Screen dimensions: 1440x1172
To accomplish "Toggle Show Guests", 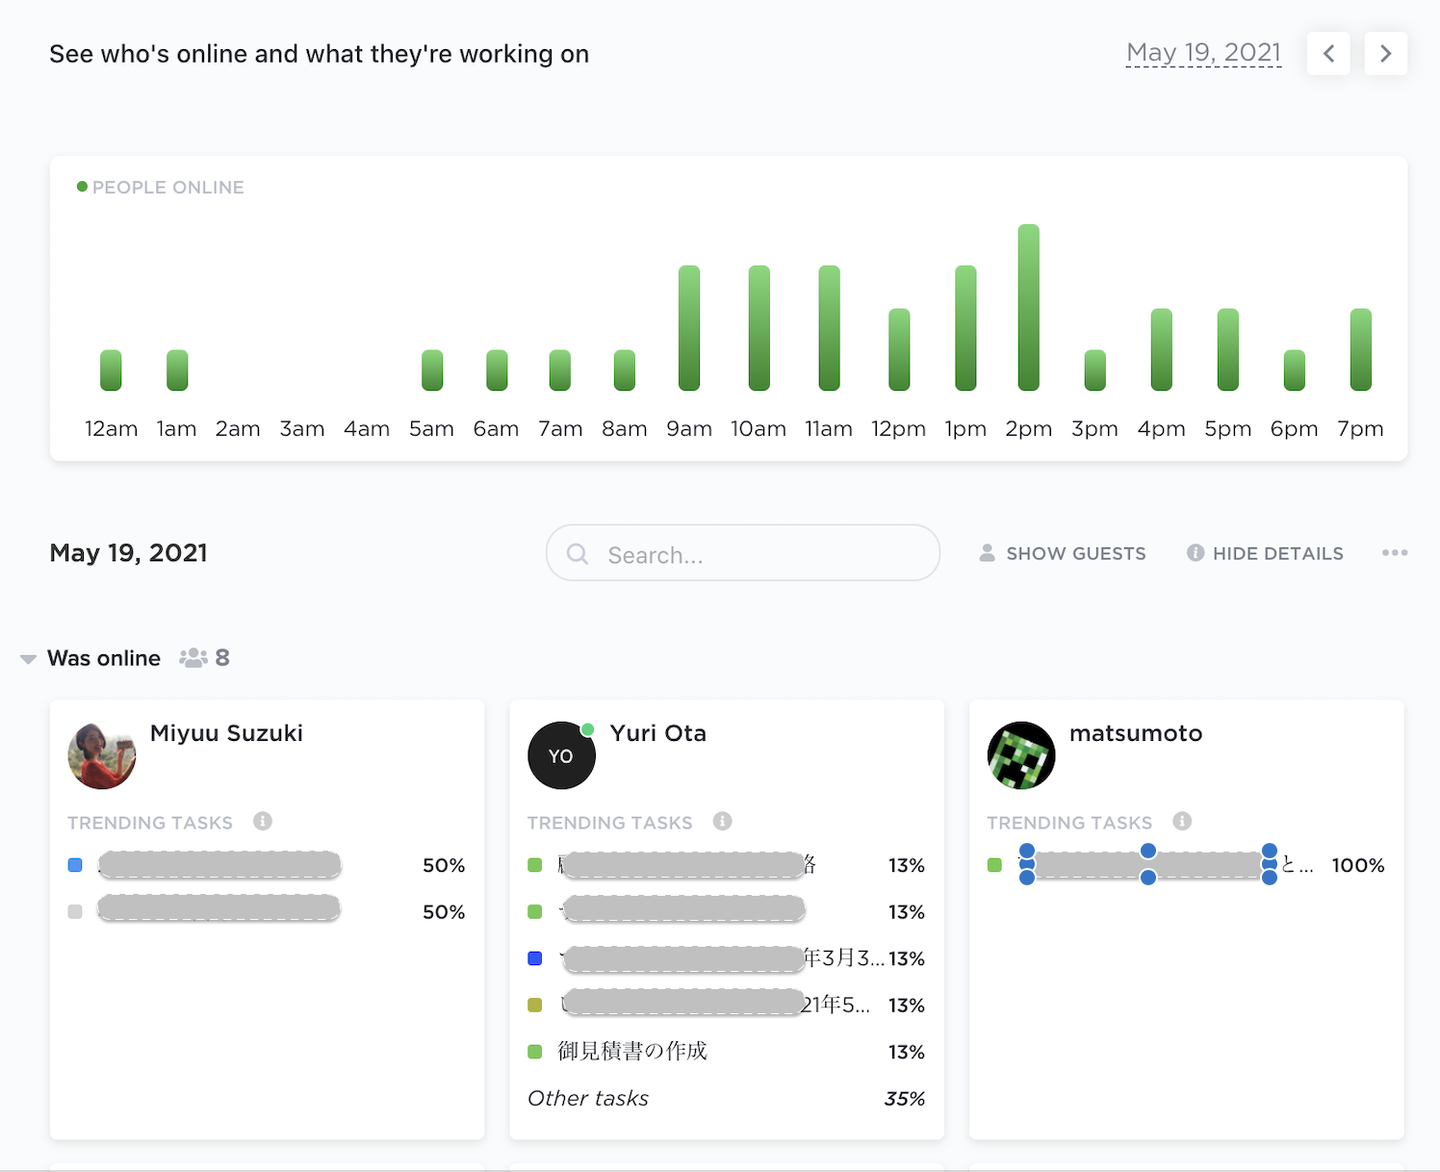I will [x=1062, y=553].
